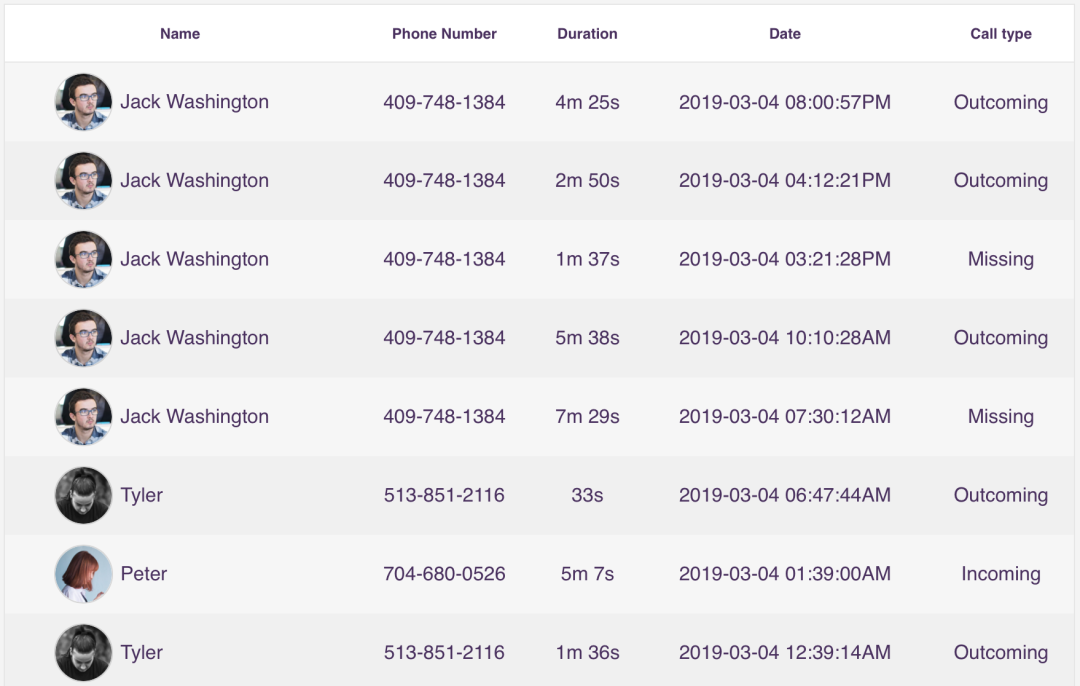Screen dimensions: 1080x686
Task: Sort by the Name column header
Action: point(180,34)
